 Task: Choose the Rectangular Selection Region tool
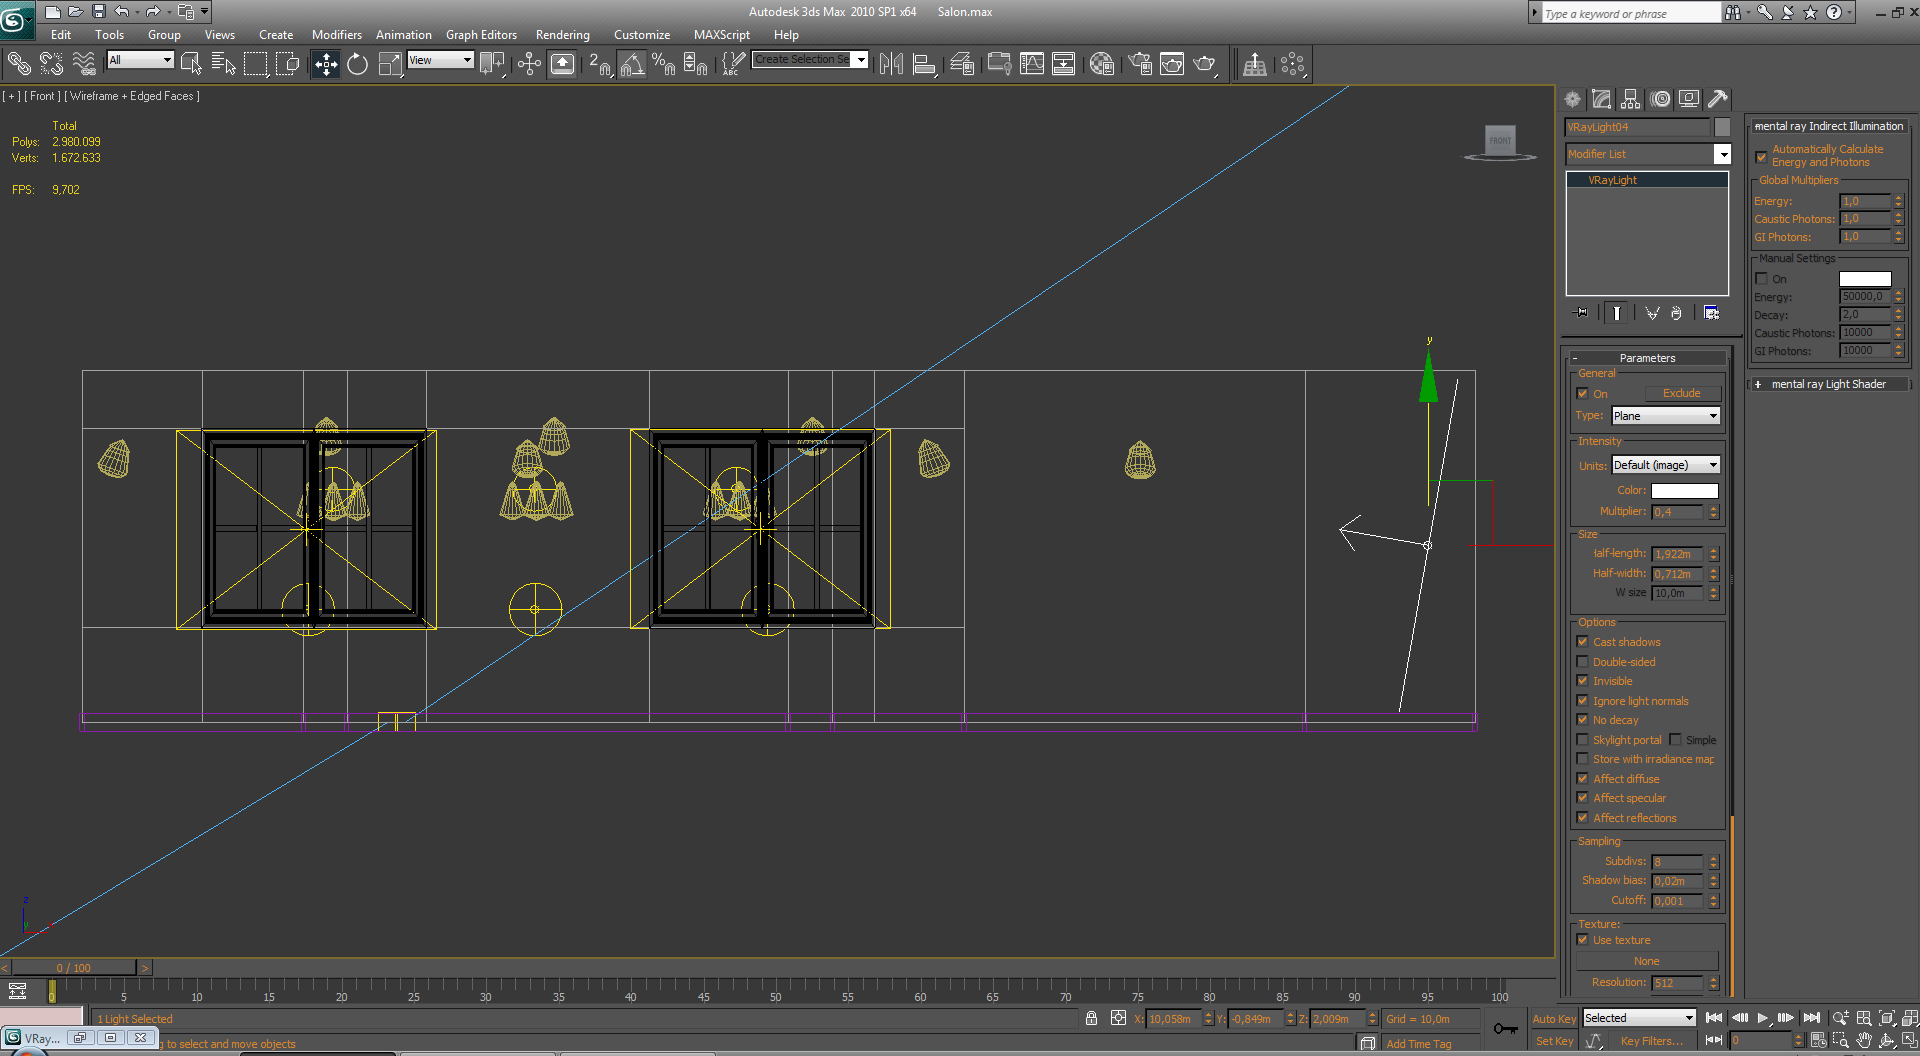coord(256,64)
